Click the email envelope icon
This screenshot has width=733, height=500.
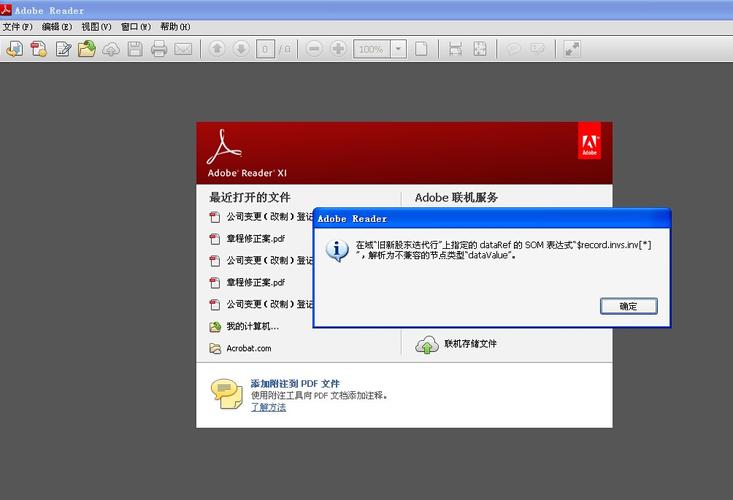(183, 49)
